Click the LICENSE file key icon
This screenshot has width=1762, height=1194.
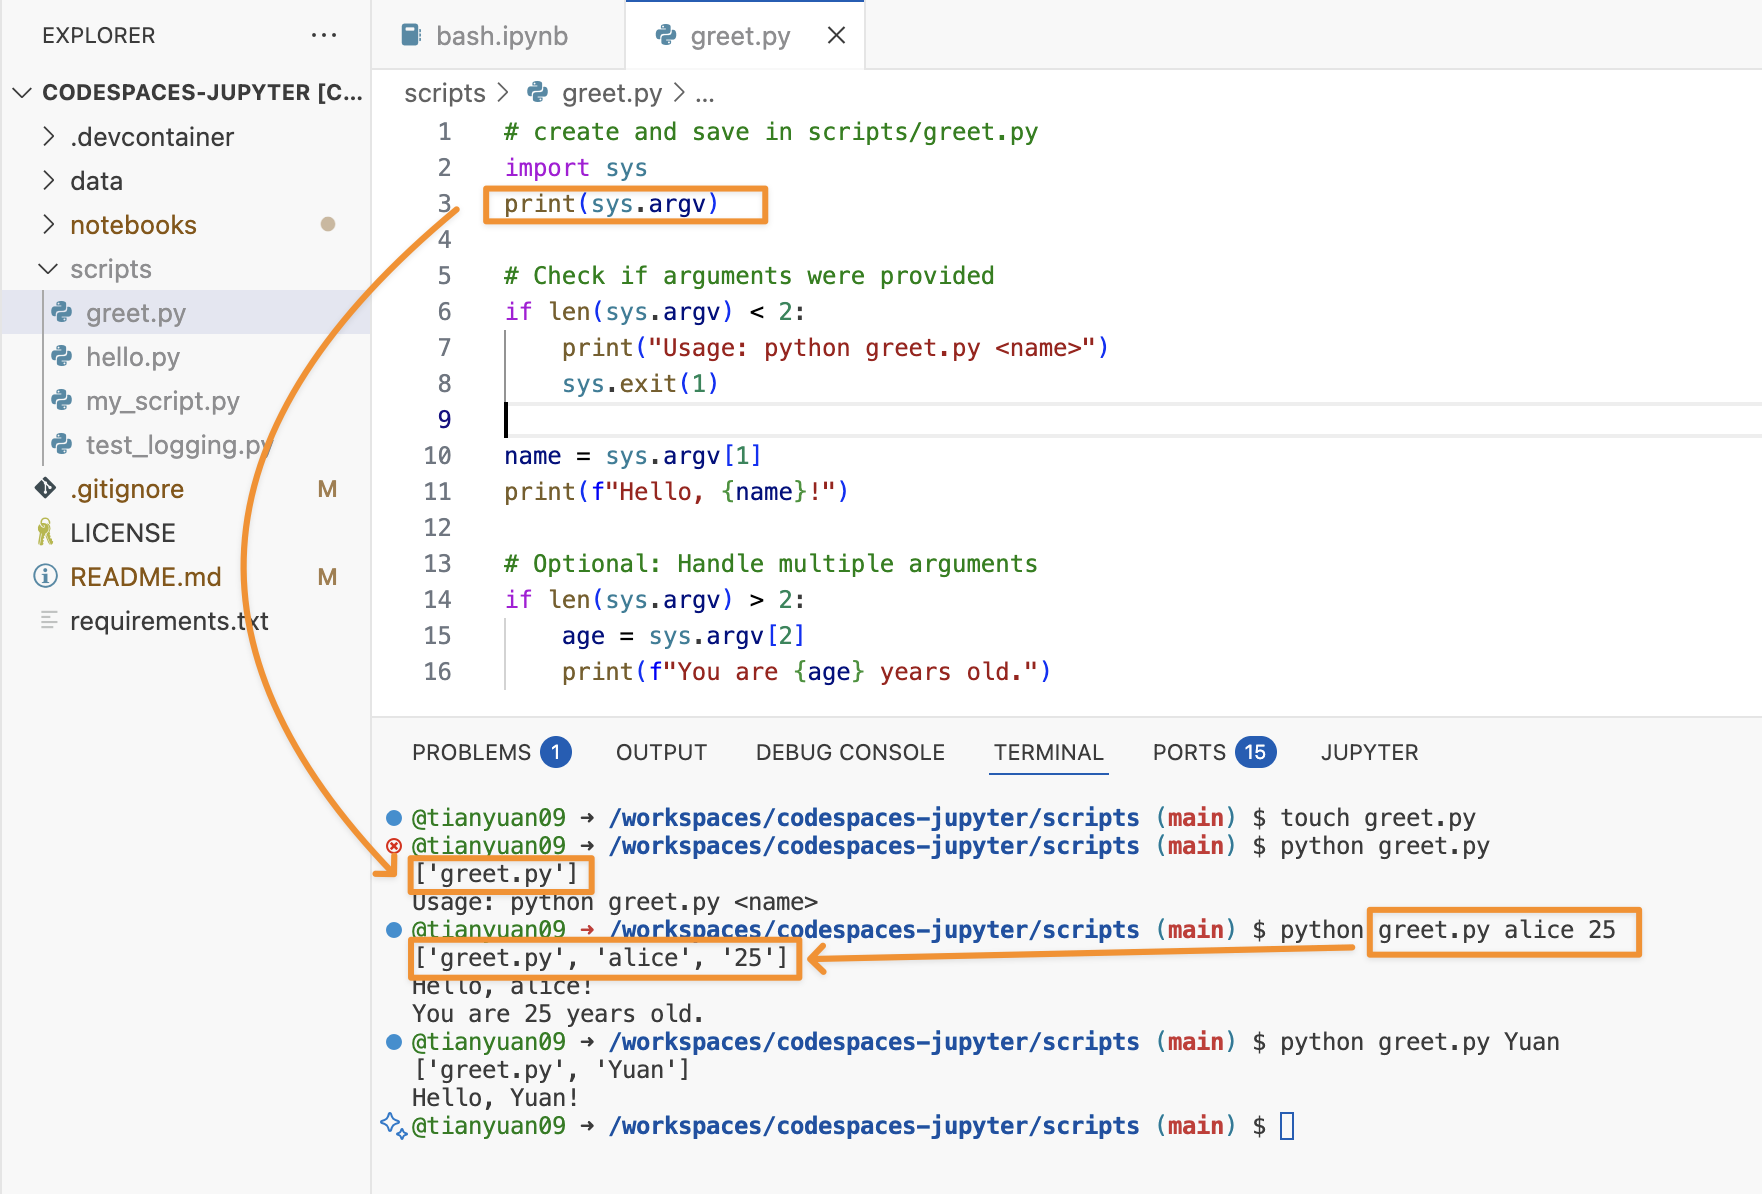[x=45, y=532]
